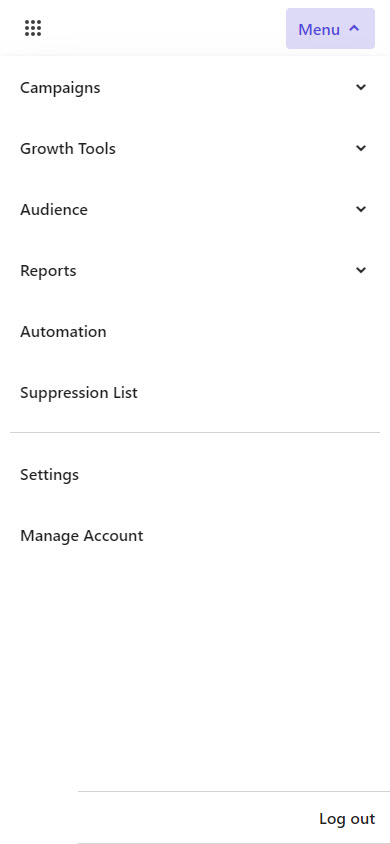The height and width of the screenshot is (844, 390).
Task: Click Log out
Action: (x=347, y=819)
